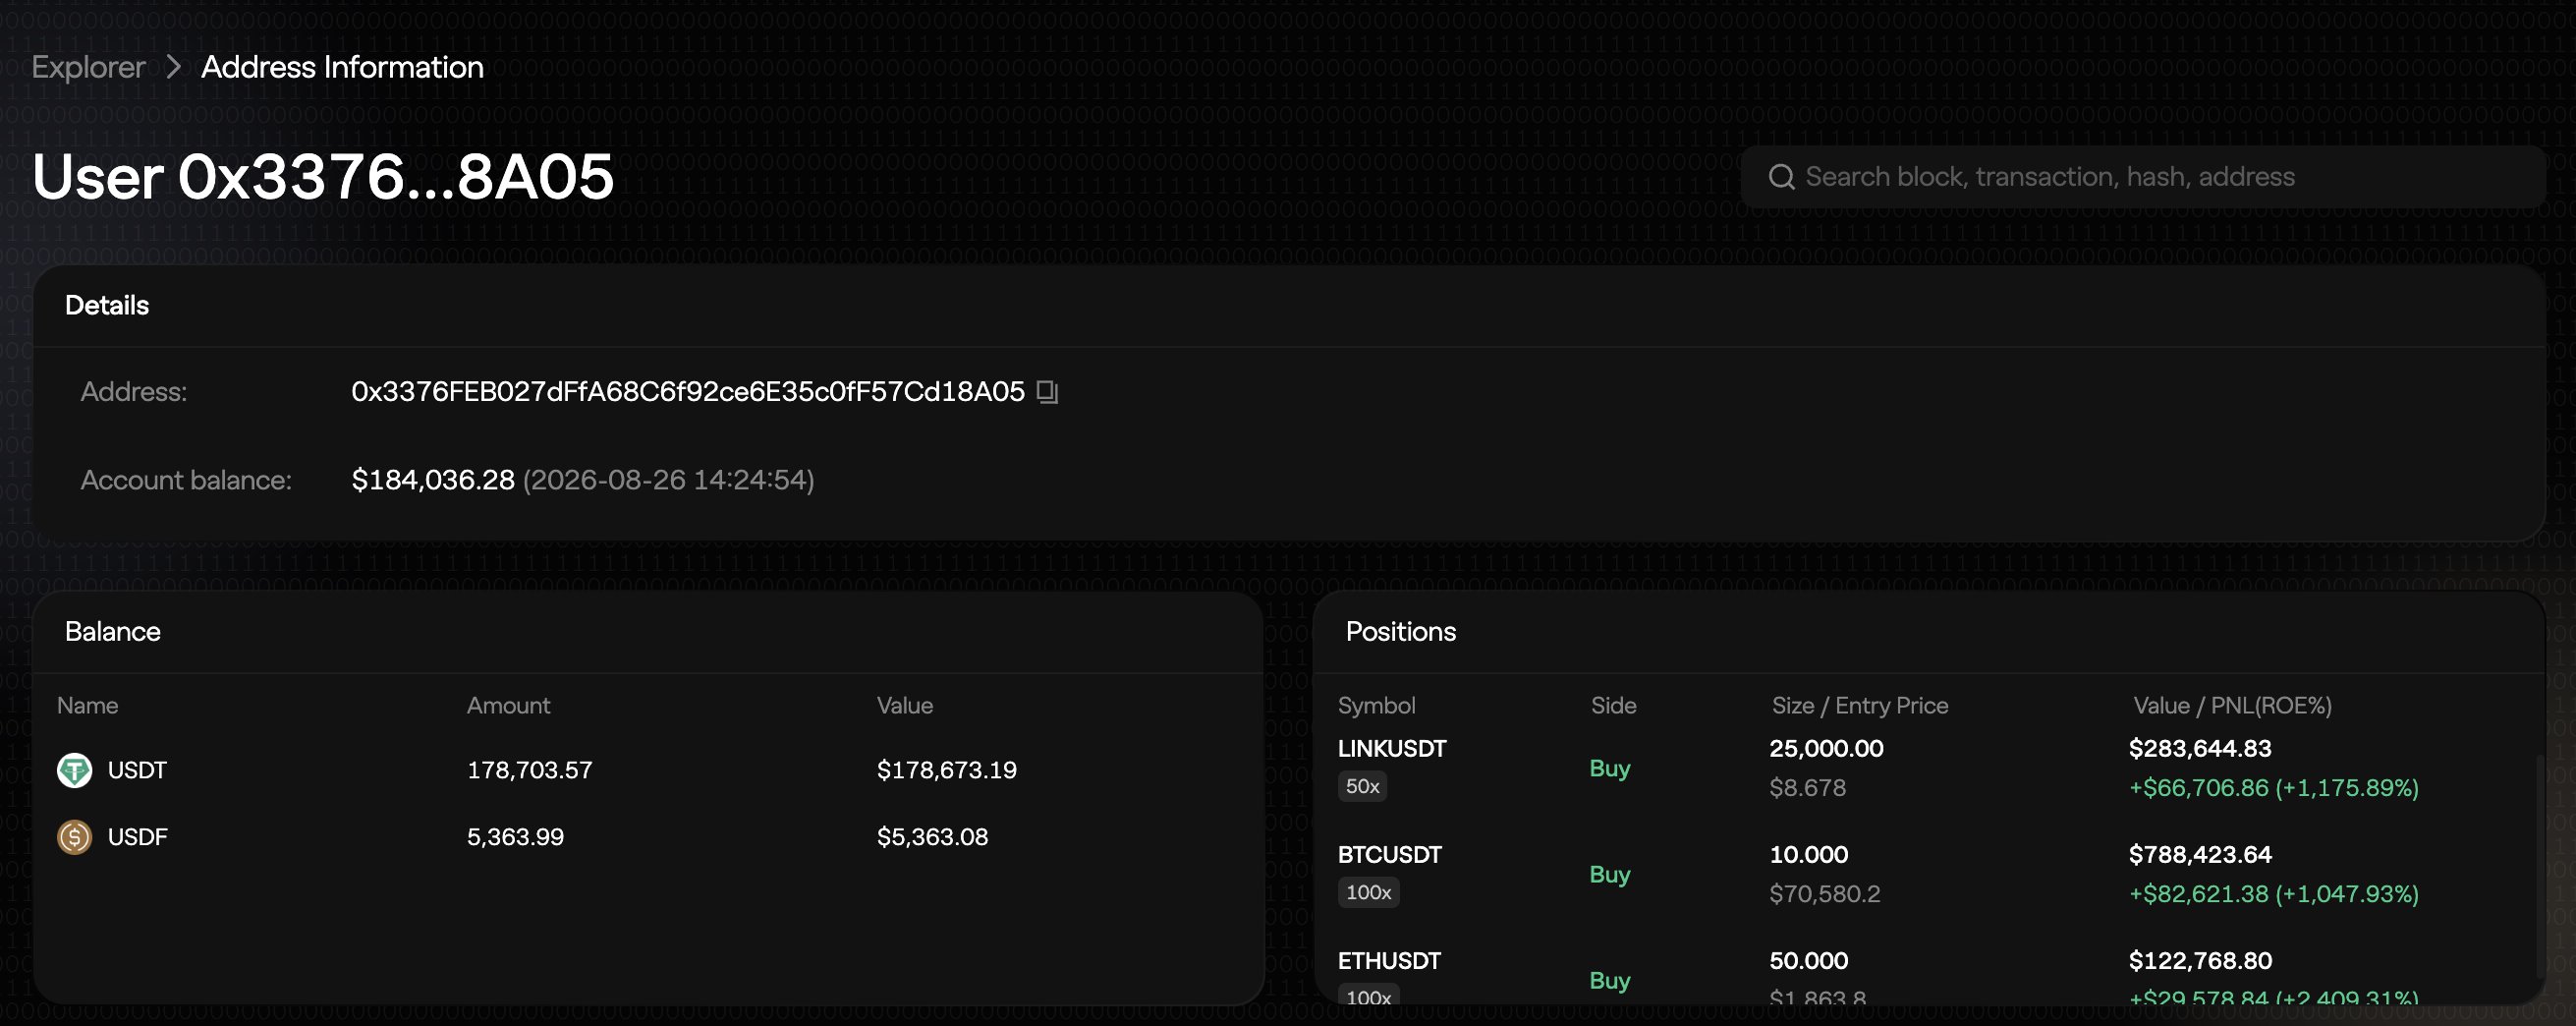Click the Details section header
The image size is (2576, 1026).
(107, 306)
